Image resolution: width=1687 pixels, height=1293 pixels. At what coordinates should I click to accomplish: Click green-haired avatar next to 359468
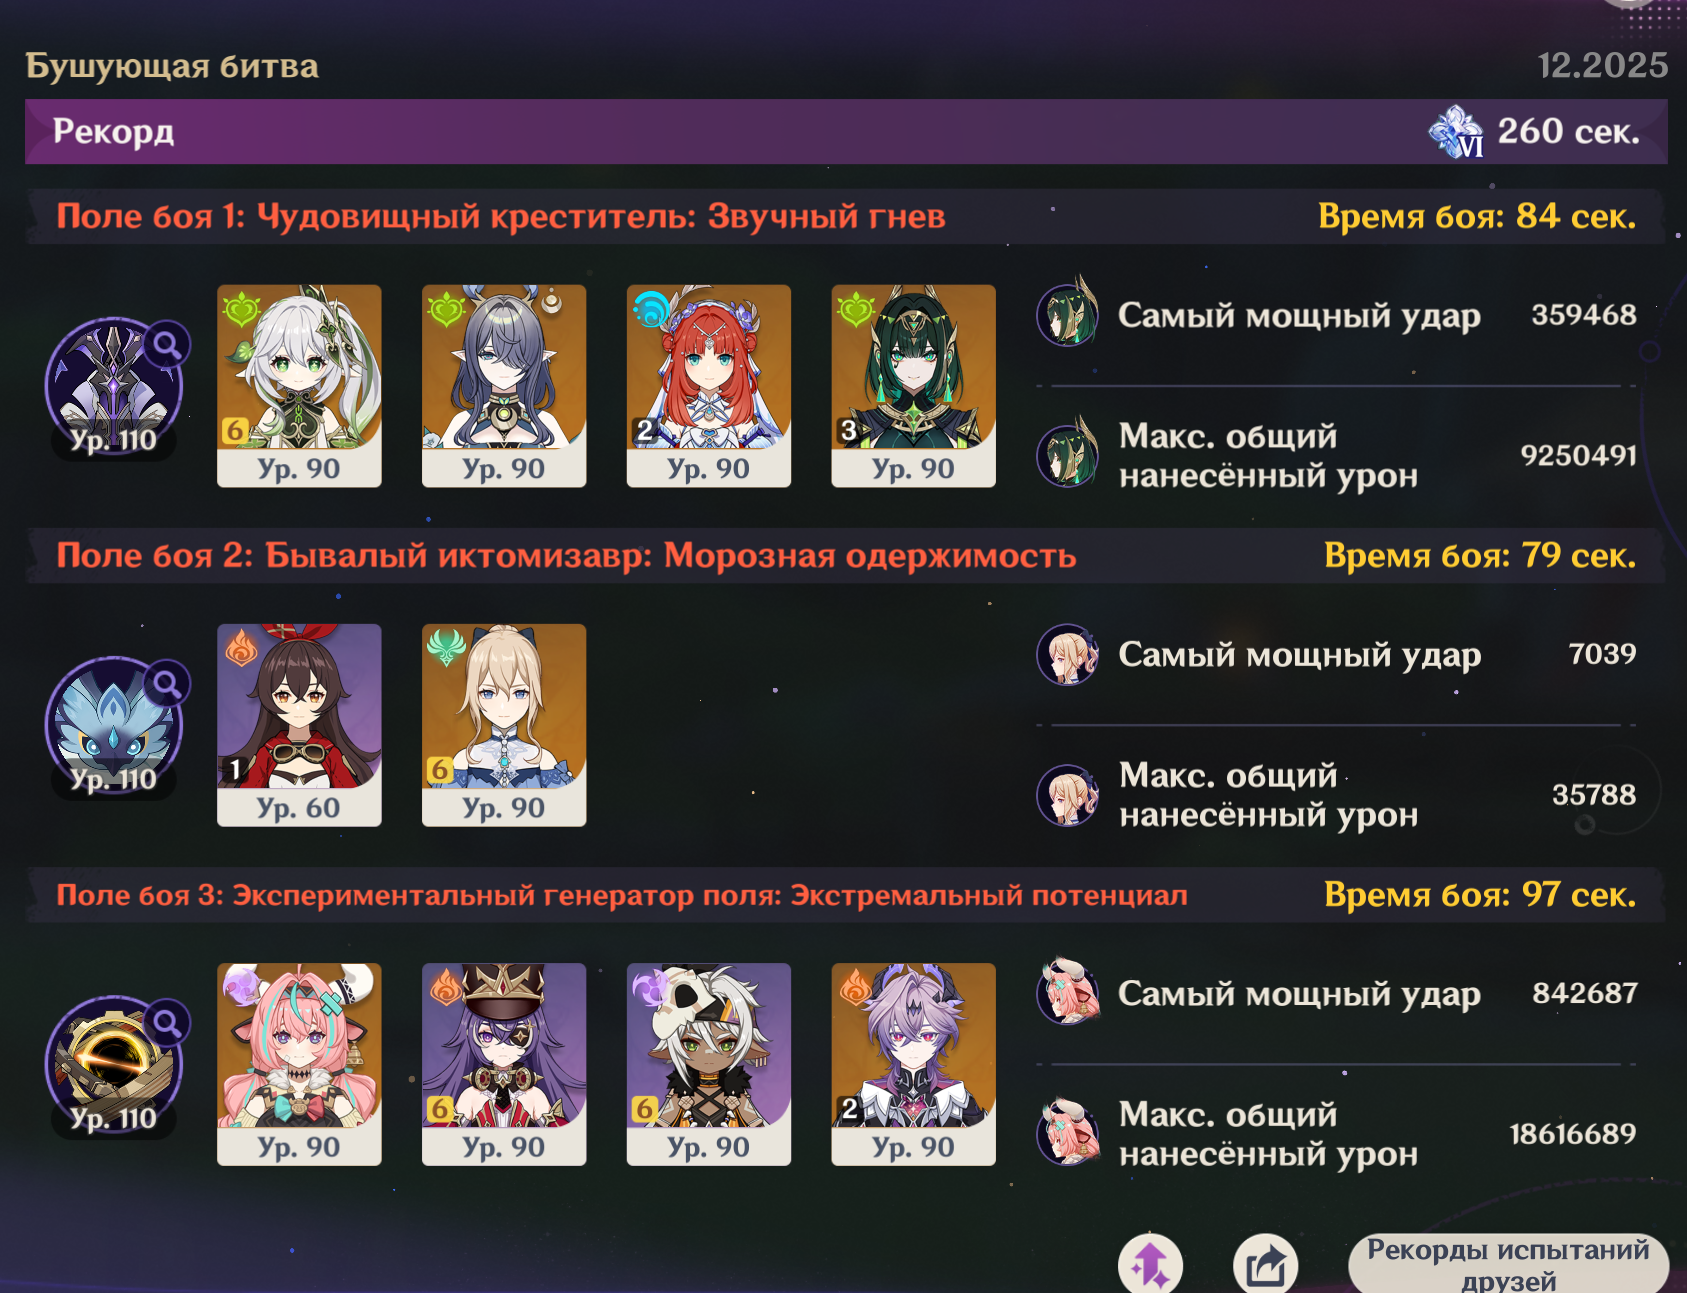(x=1068, y=315)
